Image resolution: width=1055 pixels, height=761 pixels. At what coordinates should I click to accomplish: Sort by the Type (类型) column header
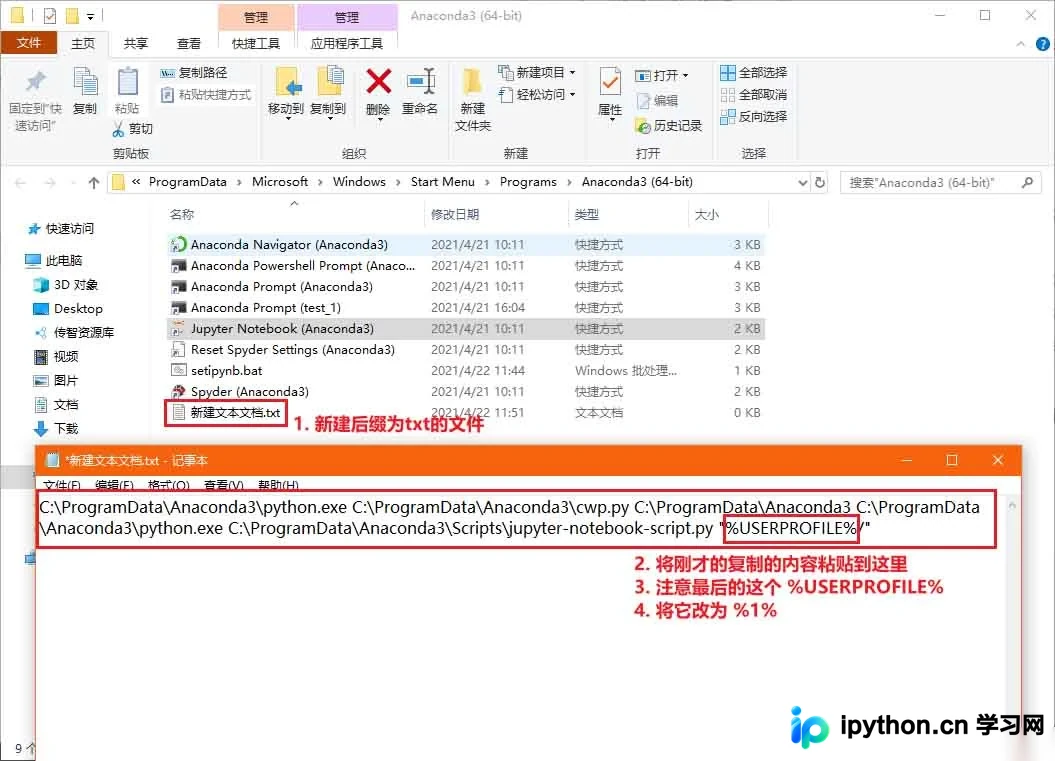[x=628, y=214]
